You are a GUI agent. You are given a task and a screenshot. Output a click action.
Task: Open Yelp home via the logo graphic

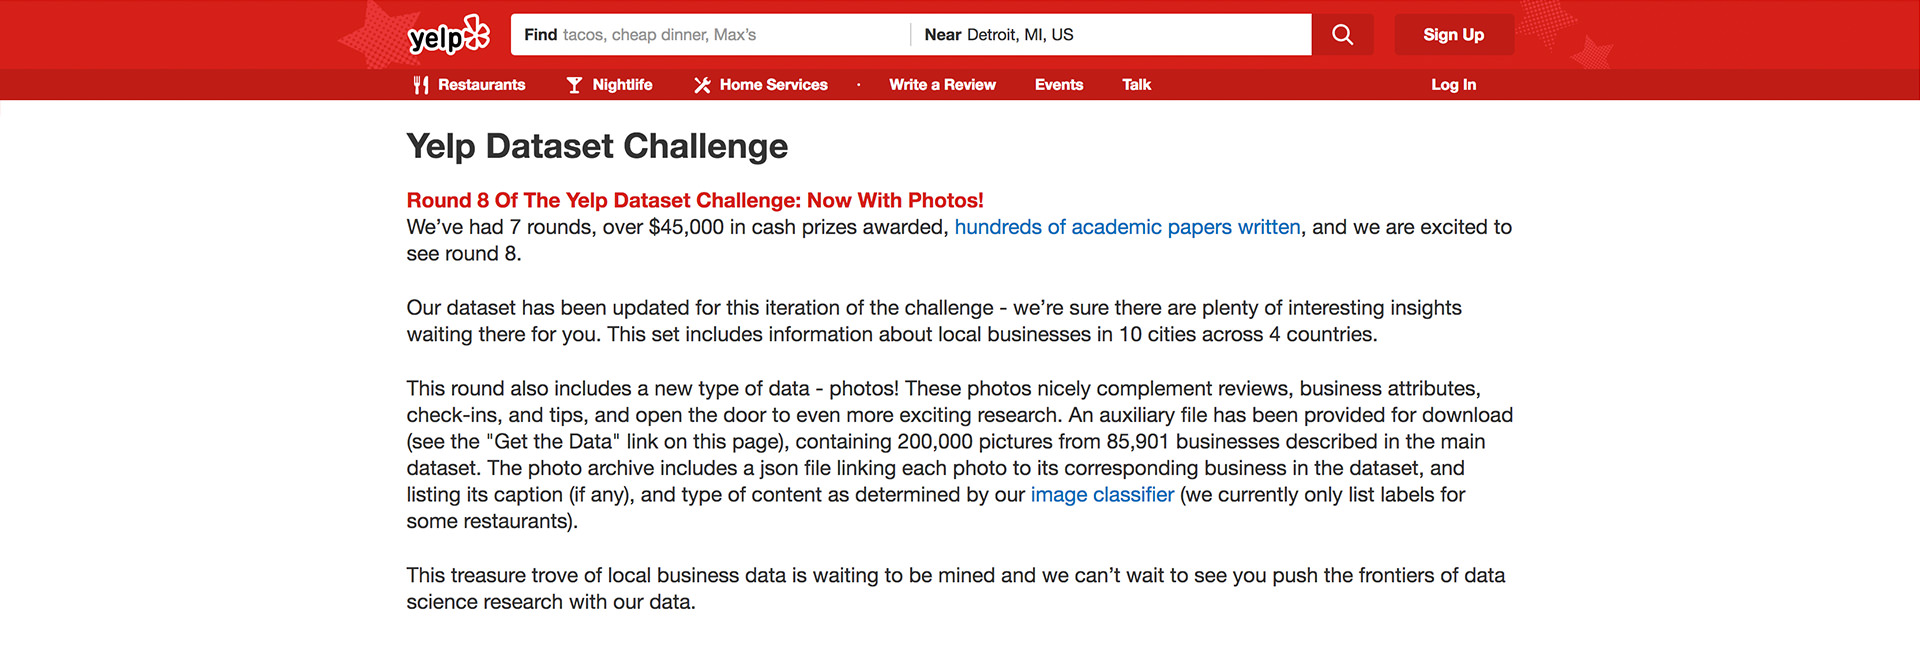click(447, 34)
